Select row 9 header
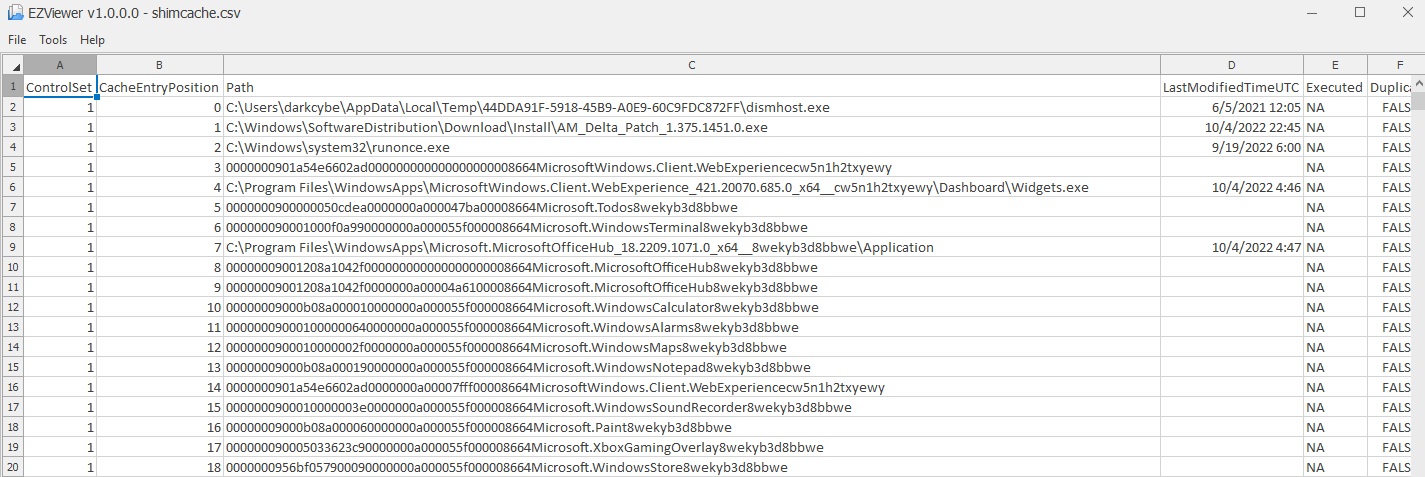 click(x=11, y=247)
